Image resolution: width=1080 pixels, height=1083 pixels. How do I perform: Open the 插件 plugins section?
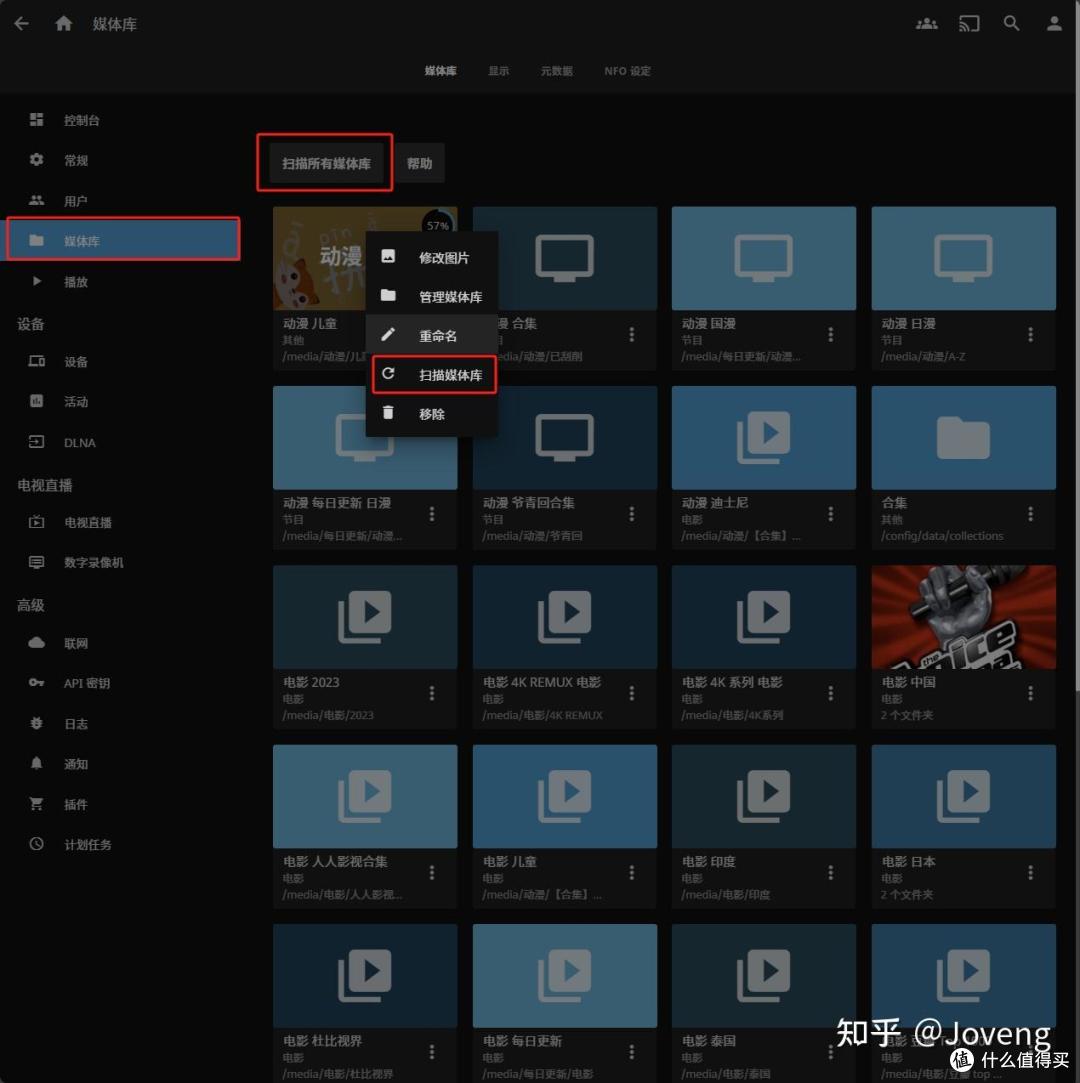[77, 804]
